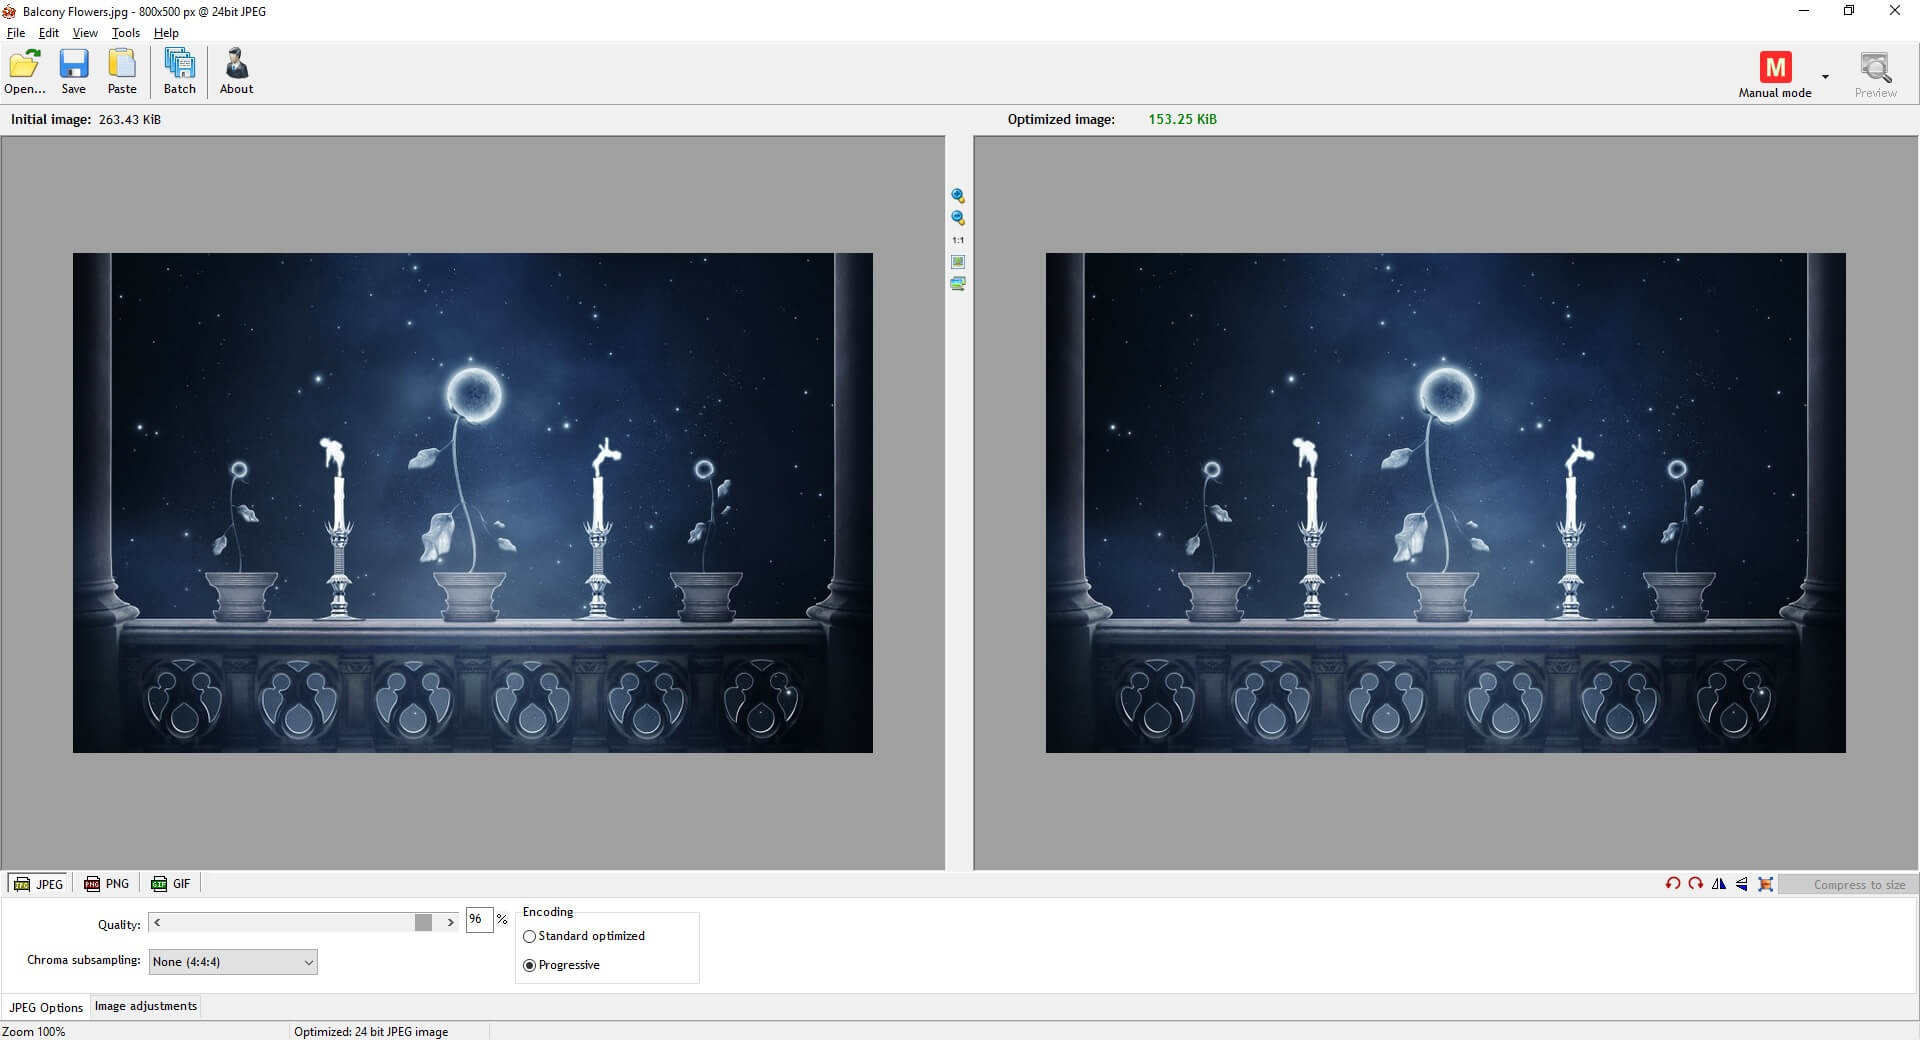The width and height of the screenshot is (1920, 1040).
Task: Select Progressive encoding
Action: click(562, 965)
